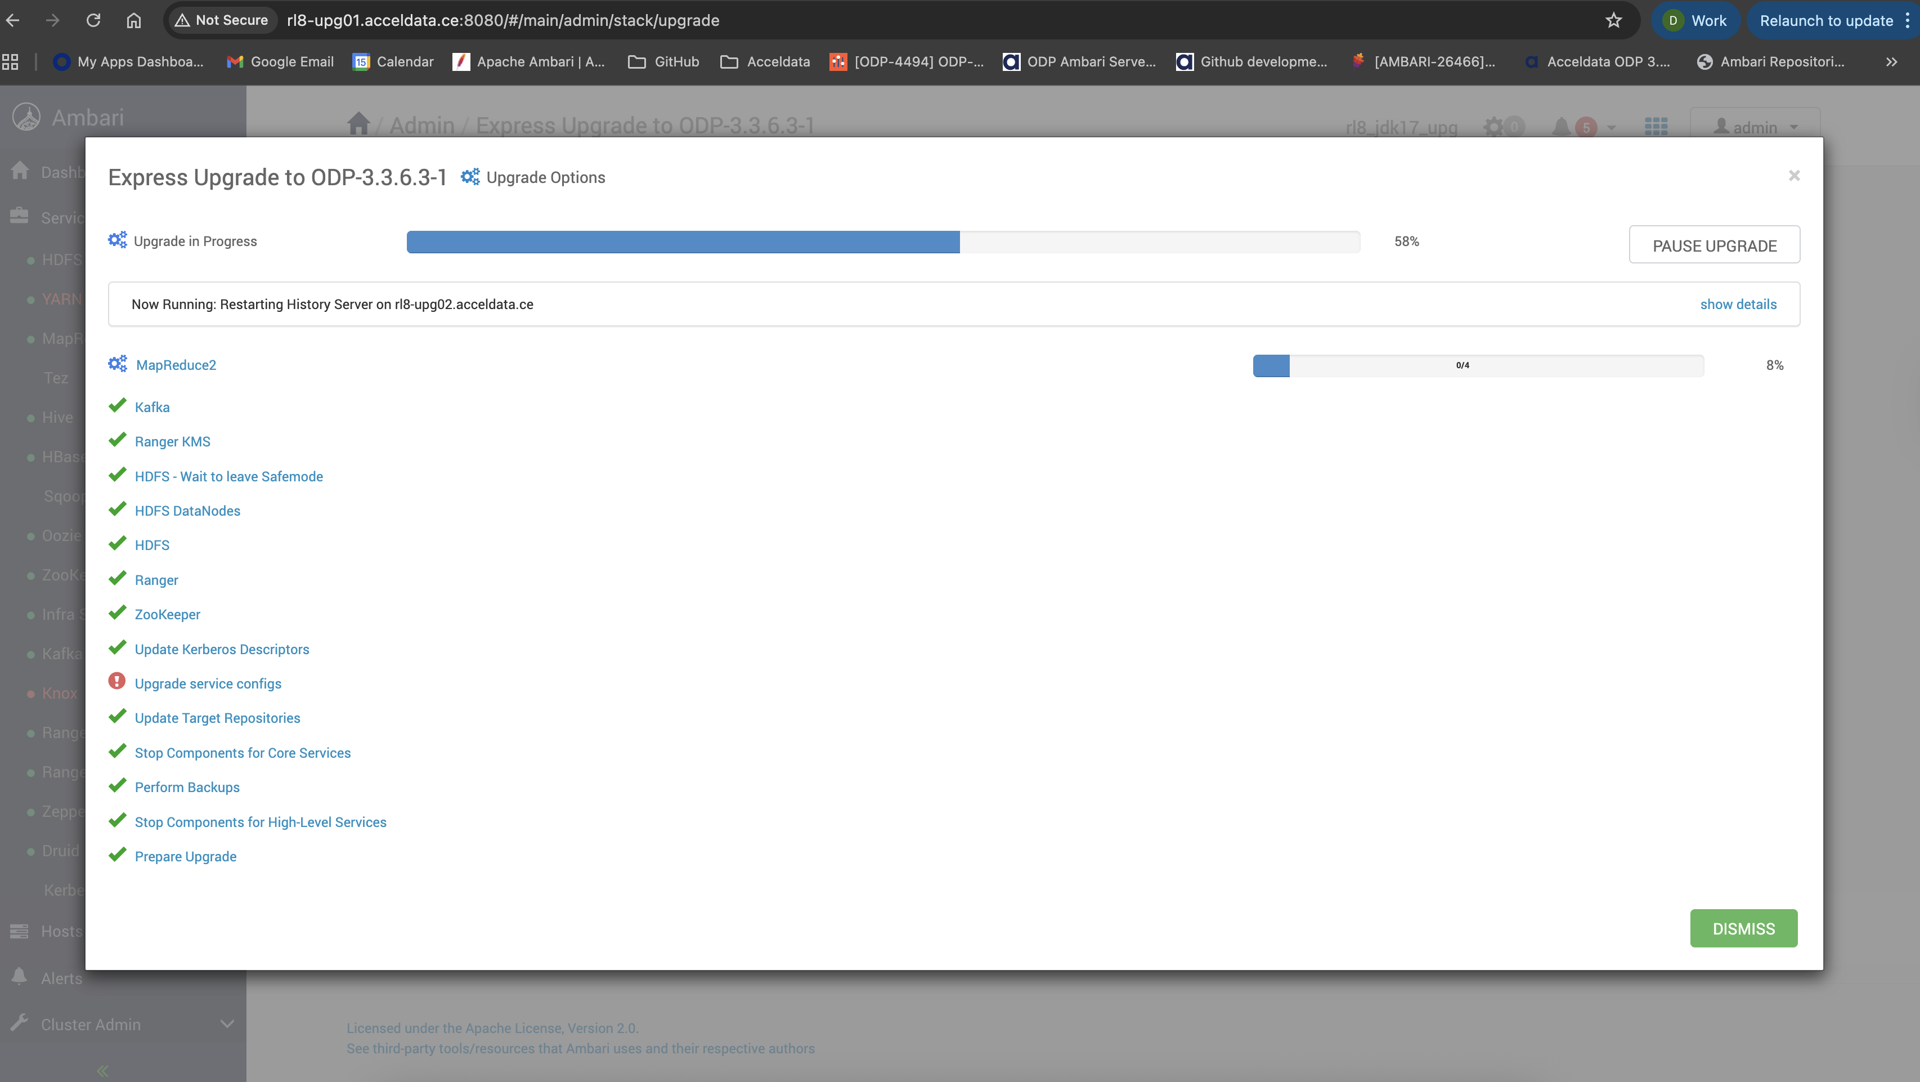Open the browser apps grid icon
The width and height of the screenshot is (1920, 1082).
(x=11, y=62)
